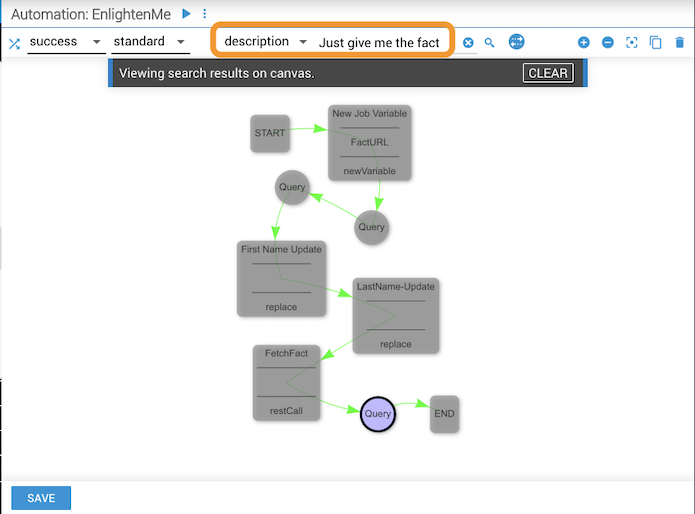Viewport: 695px width, 514px height.
Task: Select the Query node linked to First Name Update
Action: click(292, 187)
